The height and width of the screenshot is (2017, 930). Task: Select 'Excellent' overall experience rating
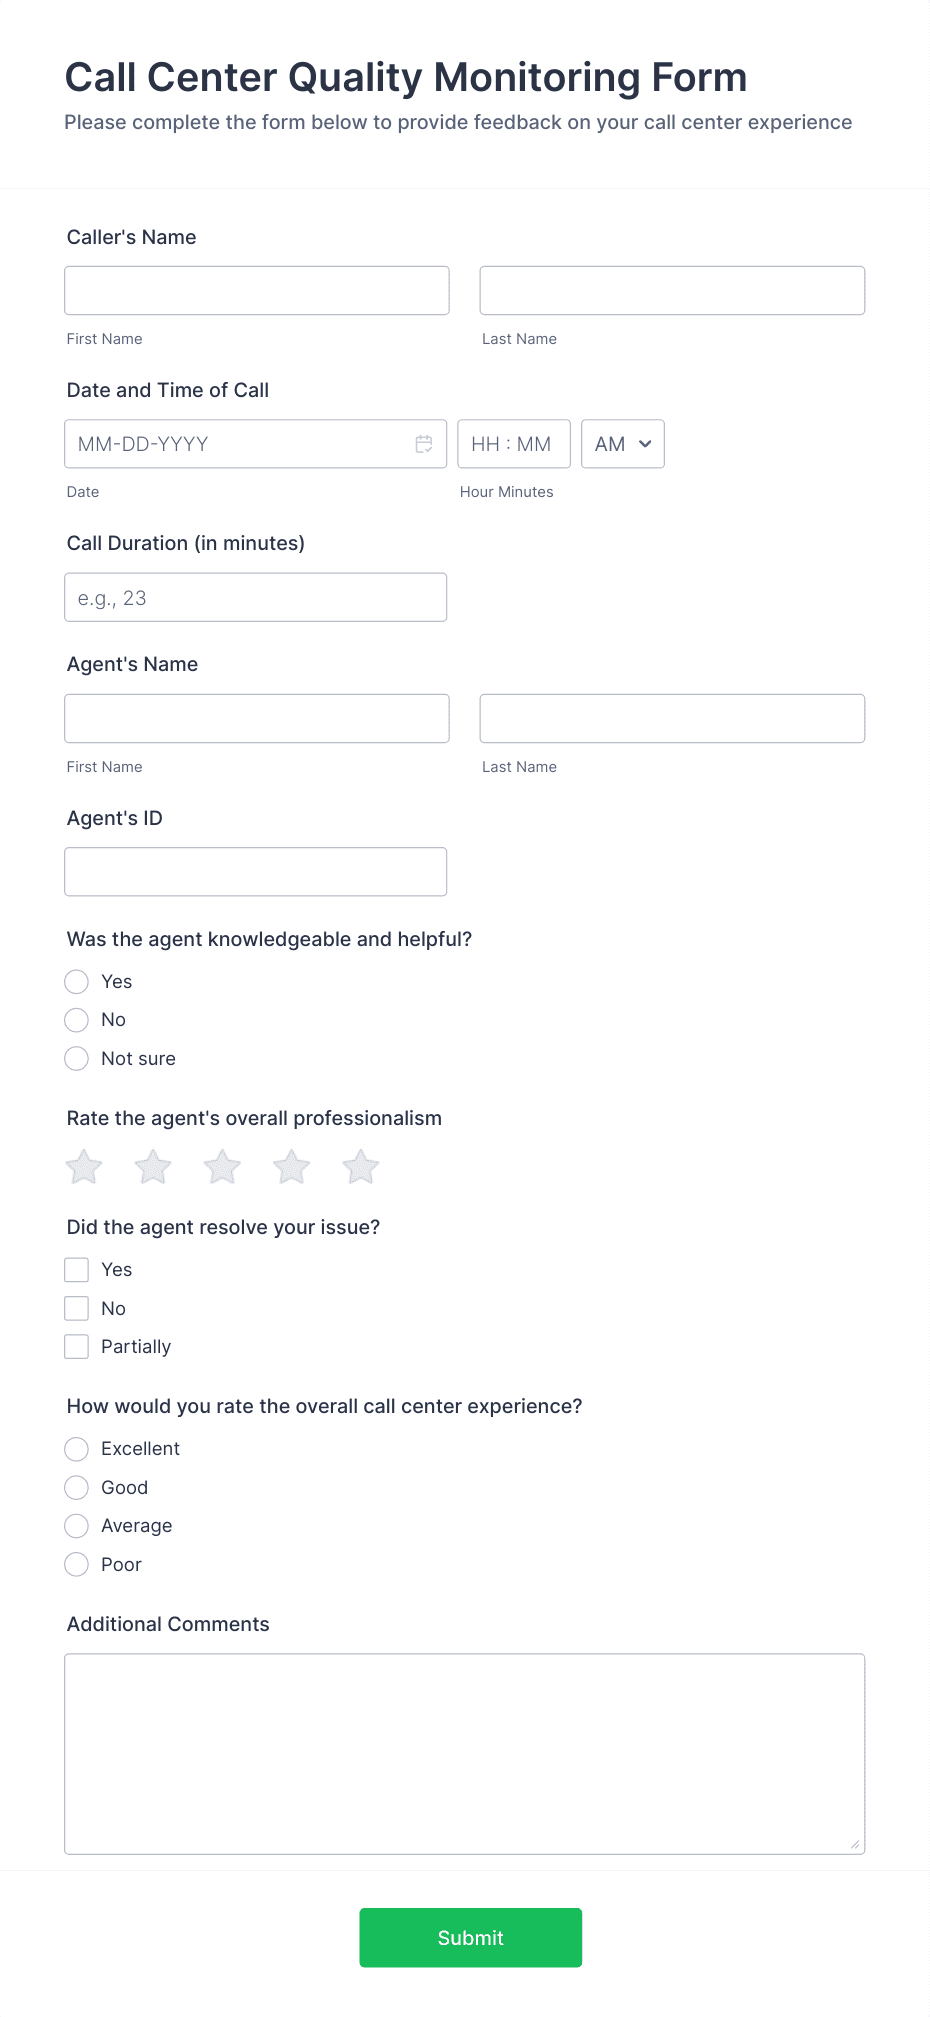point(76,1448)
